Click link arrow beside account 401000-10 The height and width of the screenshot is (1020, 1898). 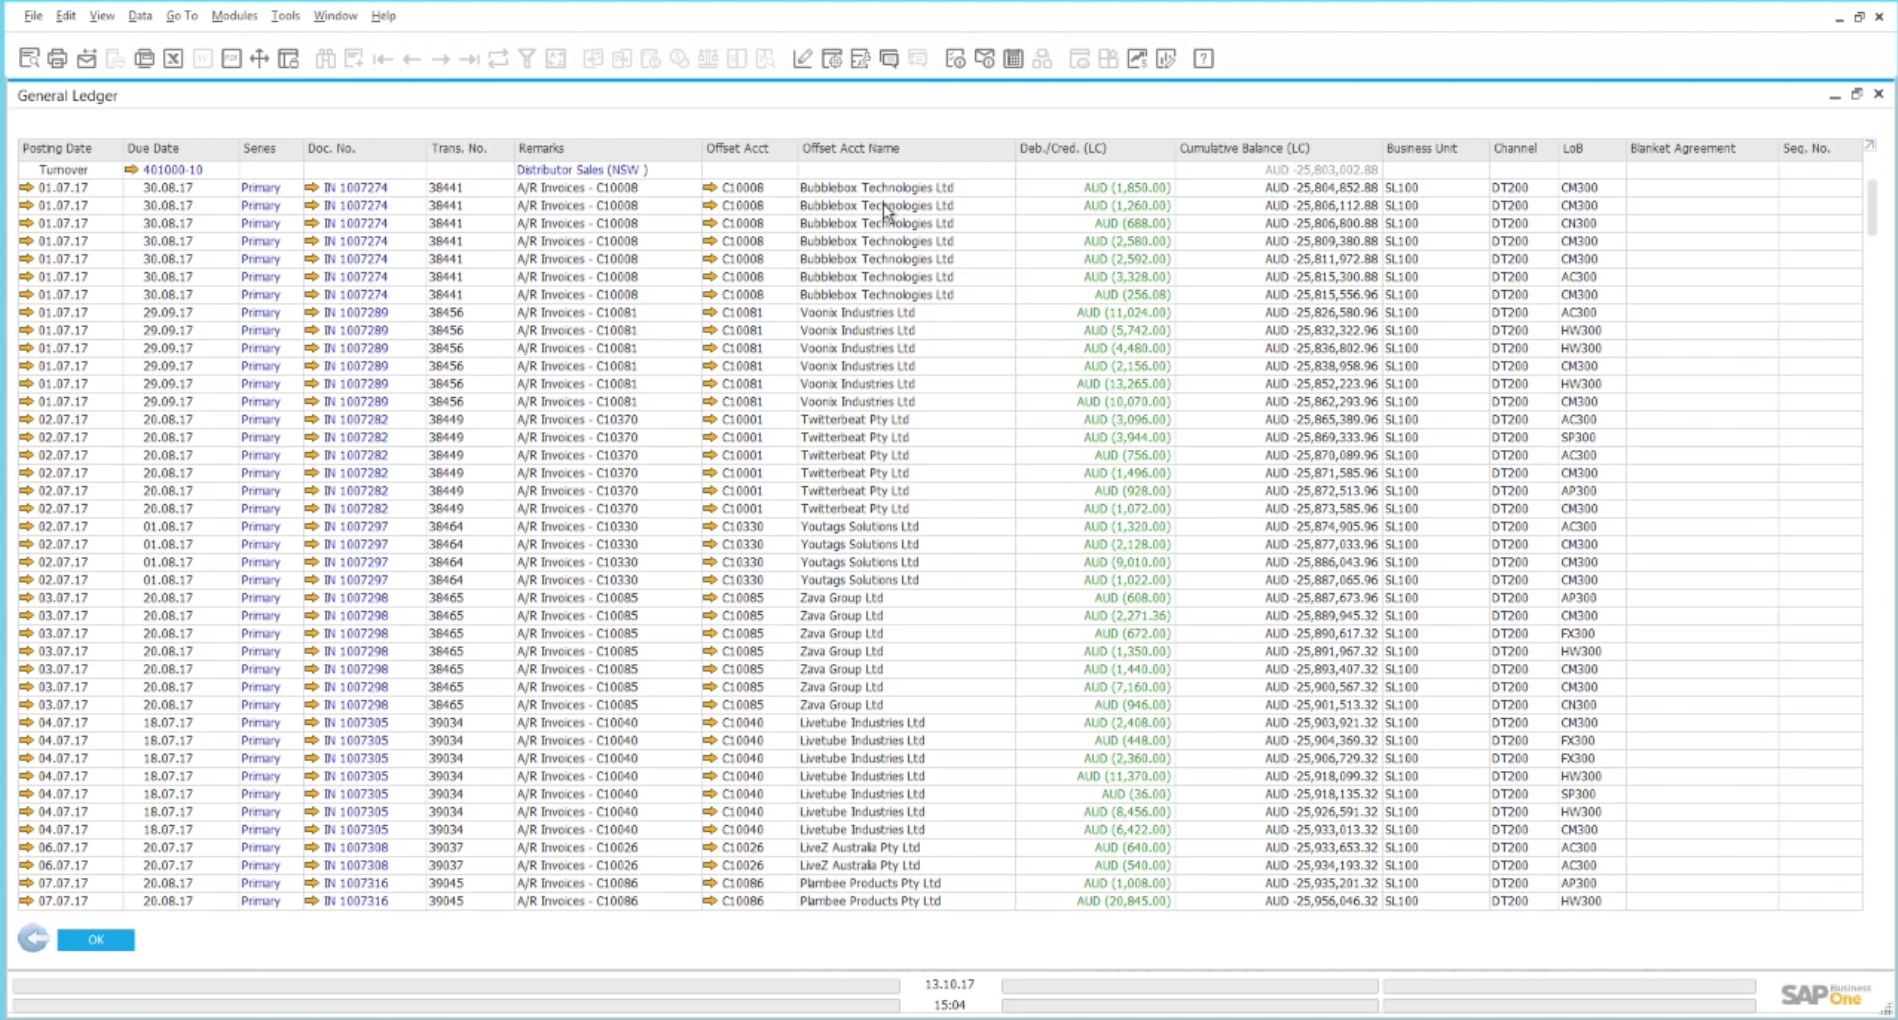(x=131, y=170)
